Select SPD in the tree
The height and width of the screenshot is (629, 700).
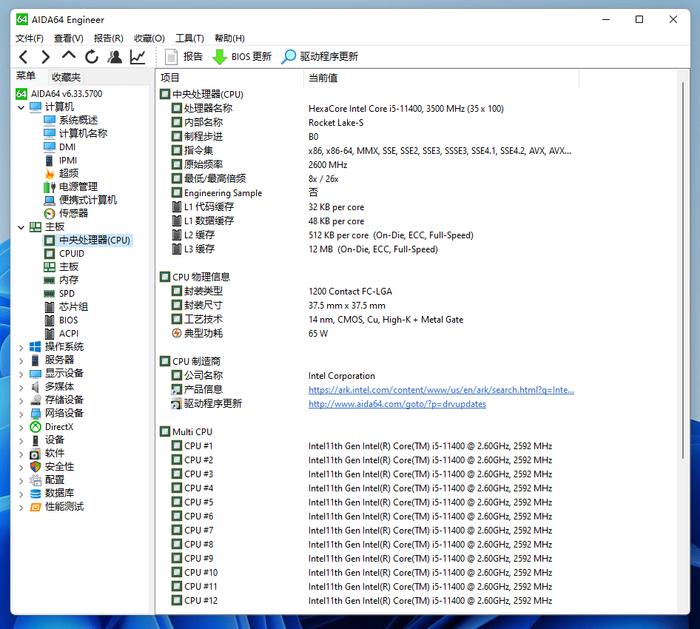tap(59, 293)
